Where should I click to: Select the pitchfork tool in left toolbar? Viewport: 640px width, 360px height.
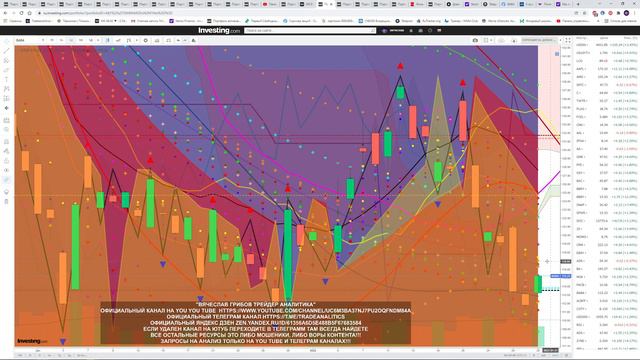(x=6, y=60)
